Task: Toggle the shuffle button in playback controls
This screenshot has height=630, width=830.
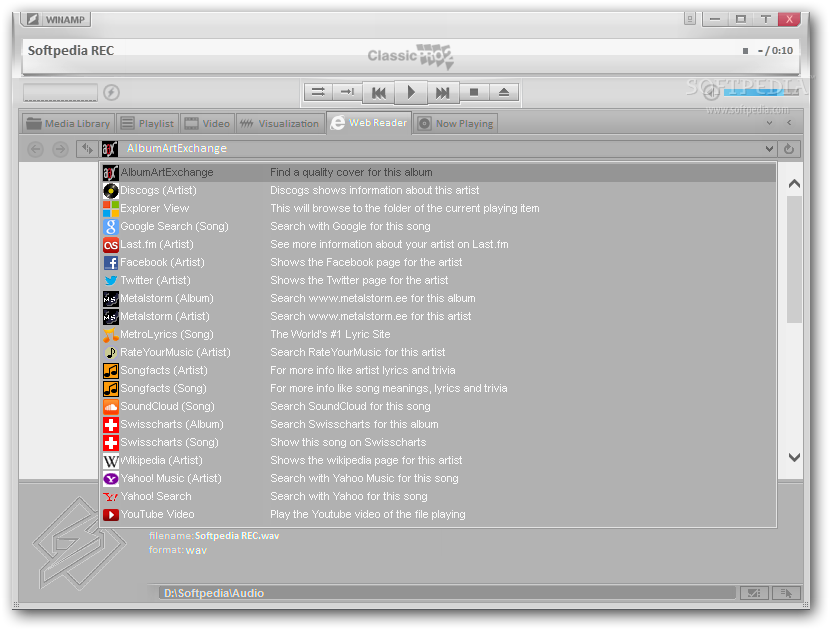Action: click(318, 92)
